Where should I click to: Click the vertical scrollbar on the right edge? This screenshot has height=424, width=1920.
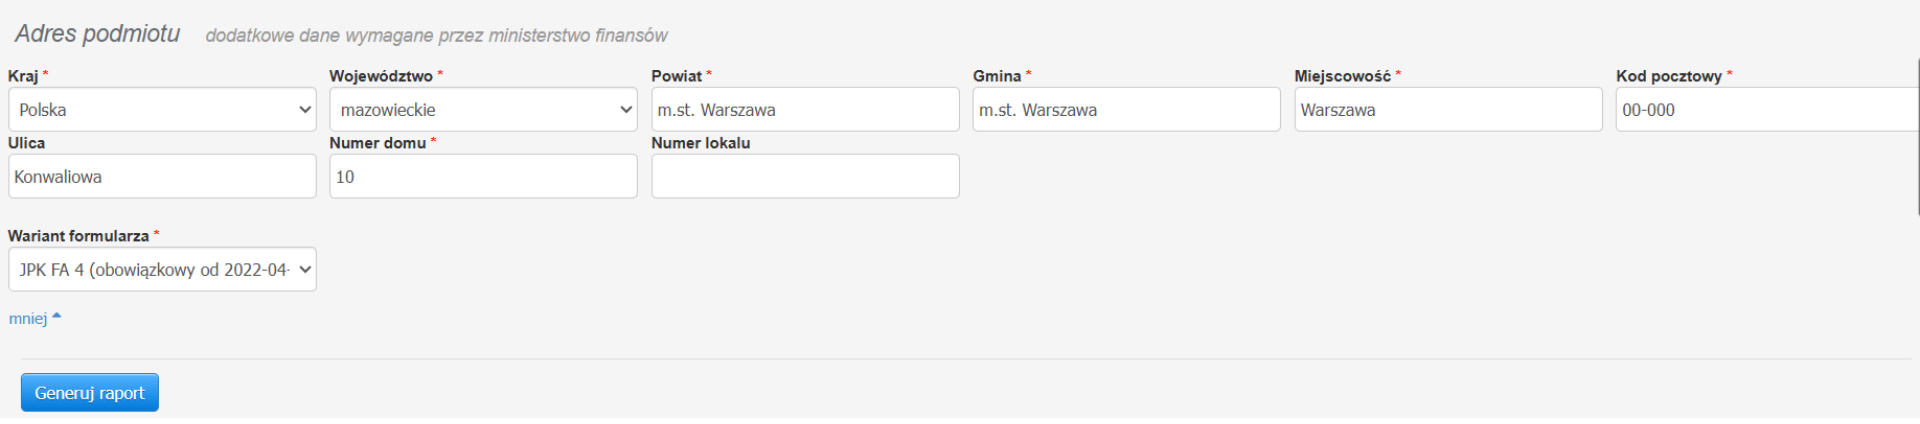coord(1917,137)
